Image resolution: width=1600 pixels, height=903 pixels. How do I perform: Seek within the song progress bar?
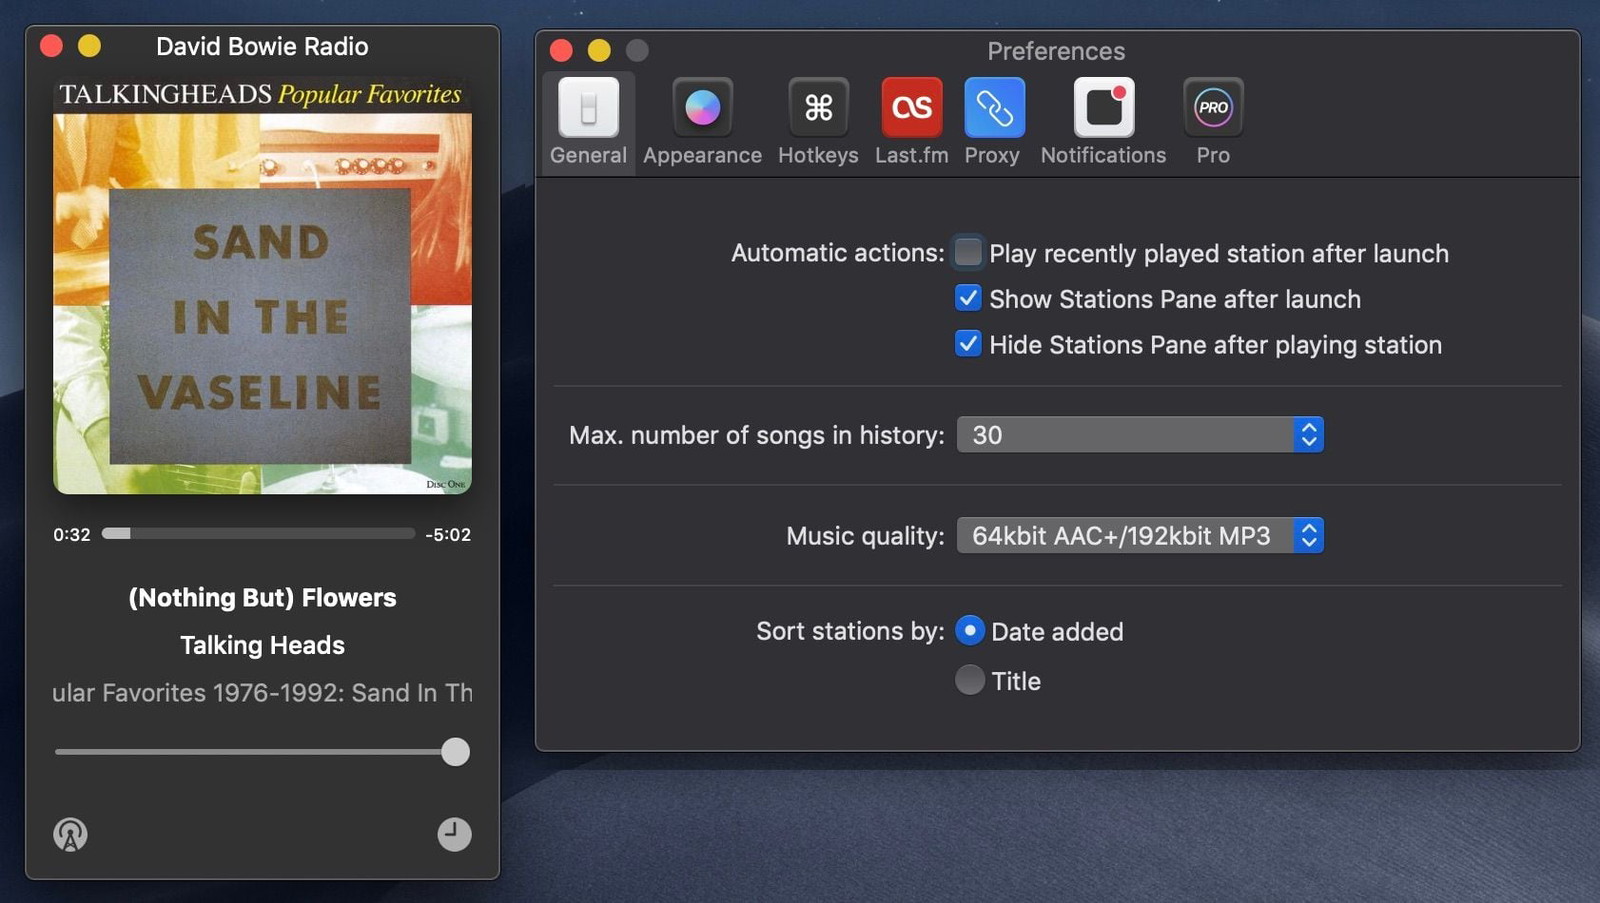(x=258, y=534)
